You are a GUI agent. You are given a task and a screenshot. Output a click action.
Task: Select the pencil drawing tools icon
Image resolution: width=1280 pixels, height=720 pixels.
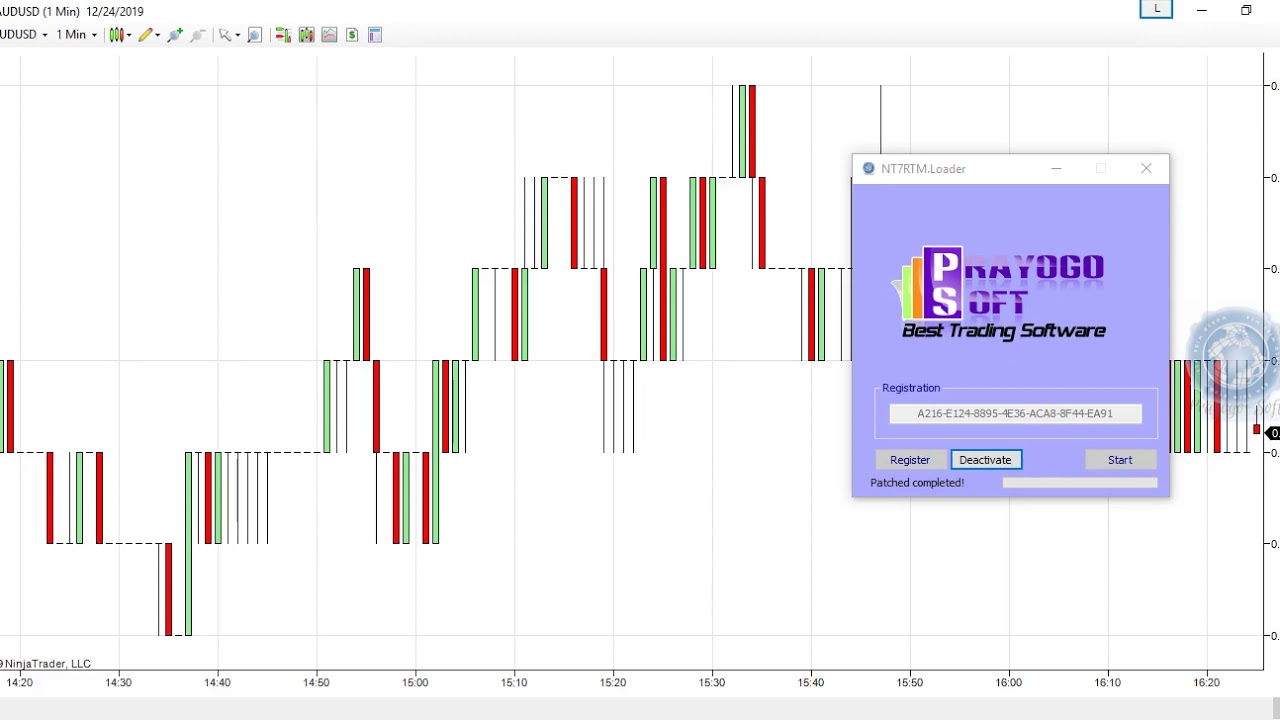(146, 35)
